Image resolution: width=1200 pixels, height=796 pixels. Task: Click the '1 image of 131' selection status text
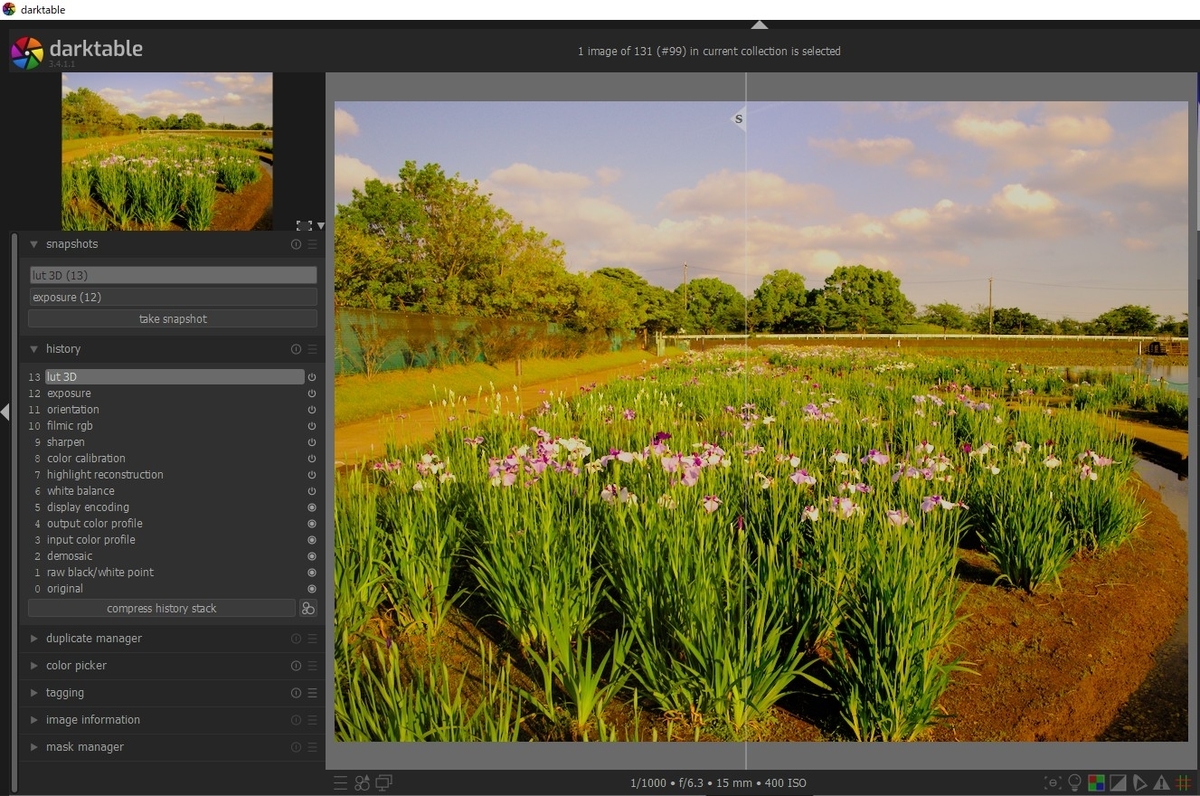click(x=709, y=51)
